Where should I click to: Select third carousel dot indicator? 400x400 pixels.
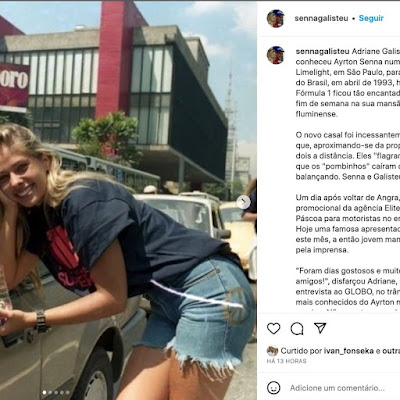click(x=56, y=392)
